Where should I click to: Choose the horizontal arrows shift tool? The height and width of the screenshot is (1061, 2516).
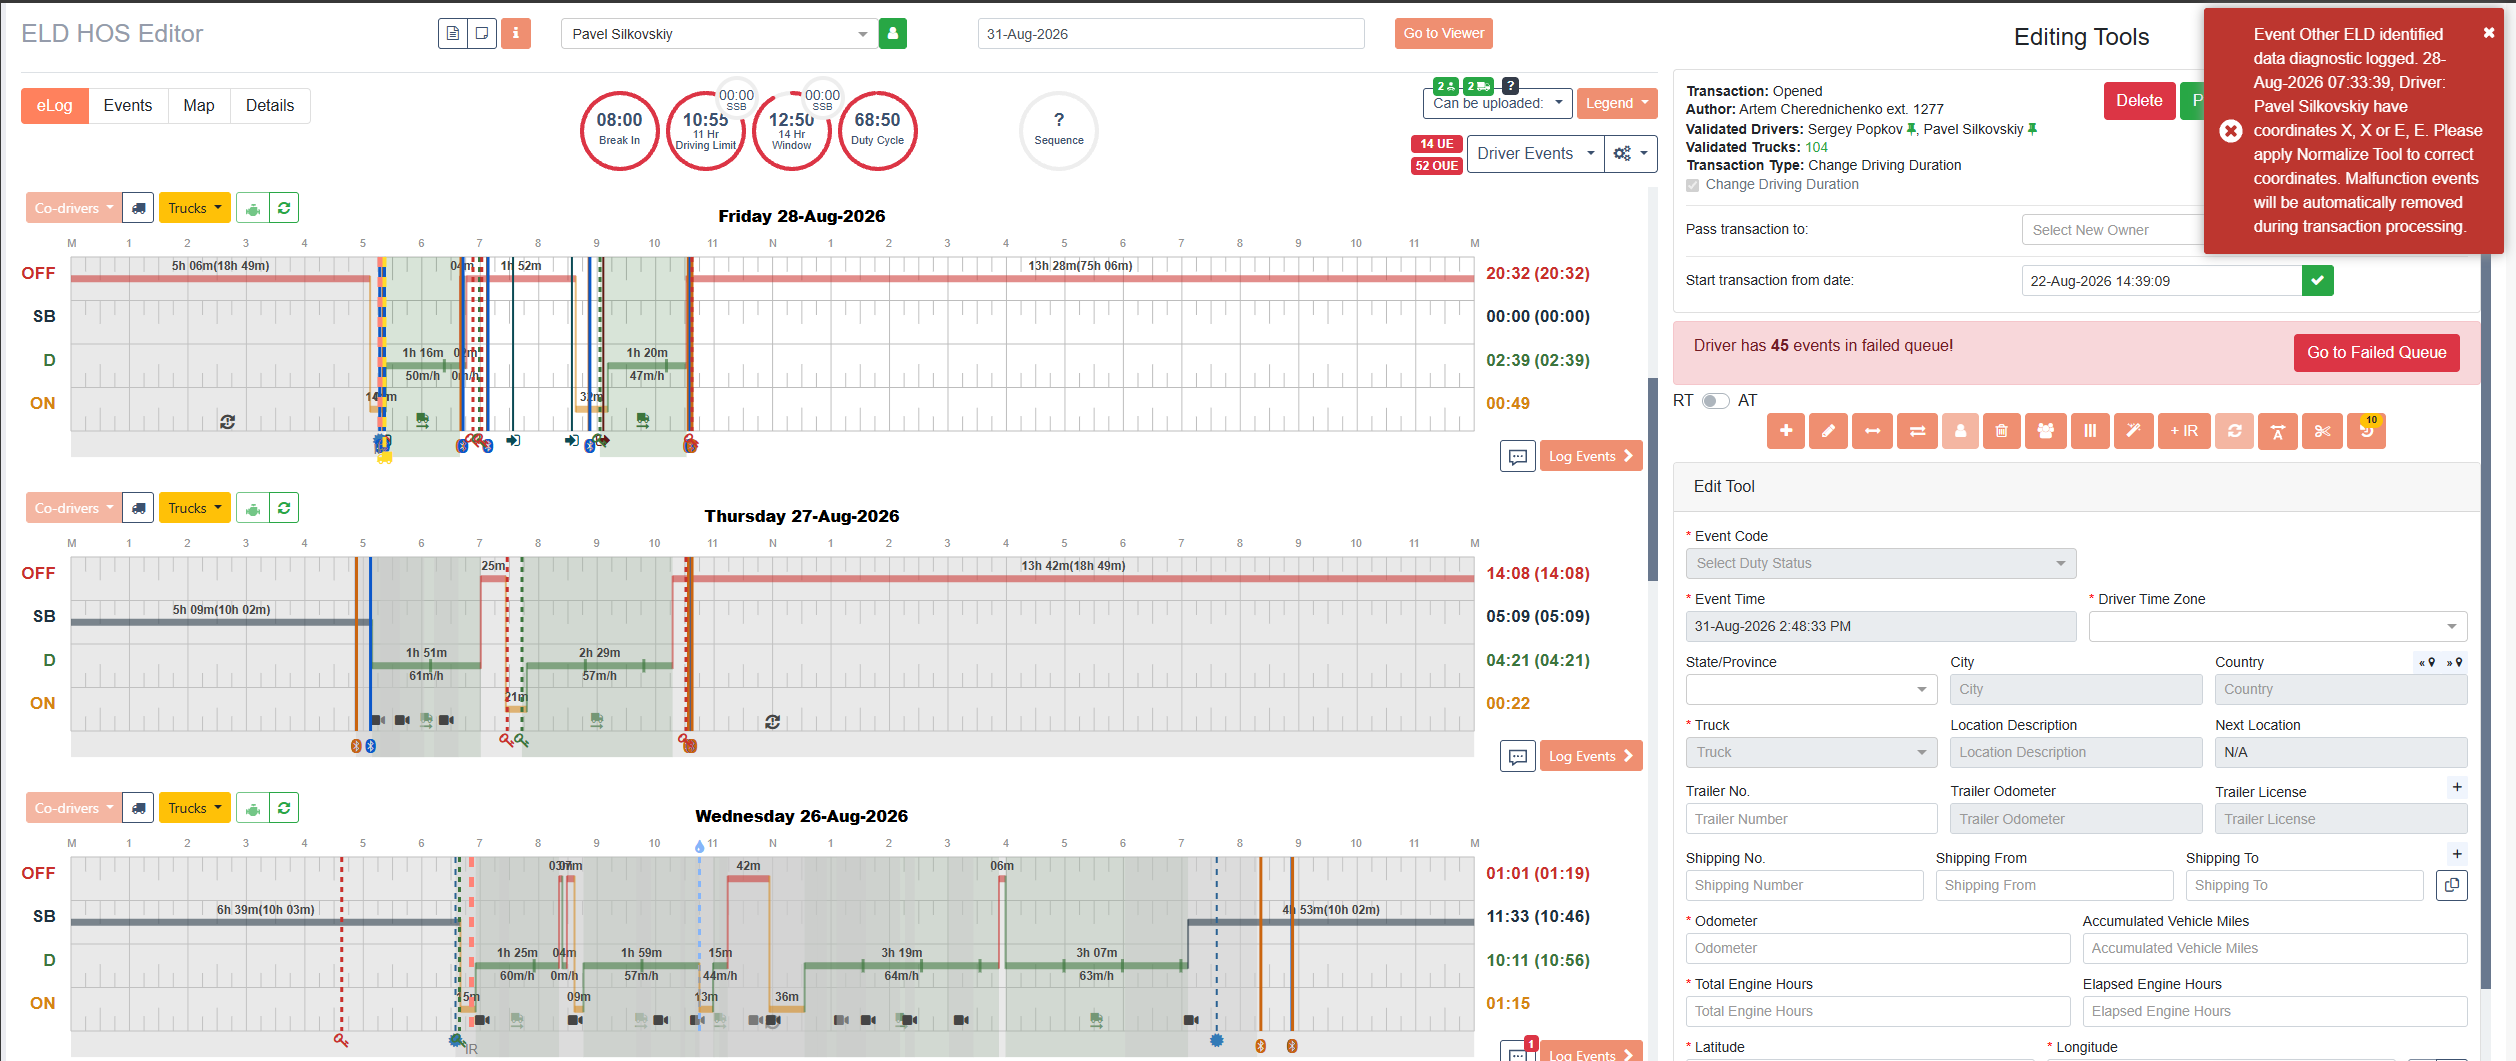pyautogui.click(x=1872, y=431)
